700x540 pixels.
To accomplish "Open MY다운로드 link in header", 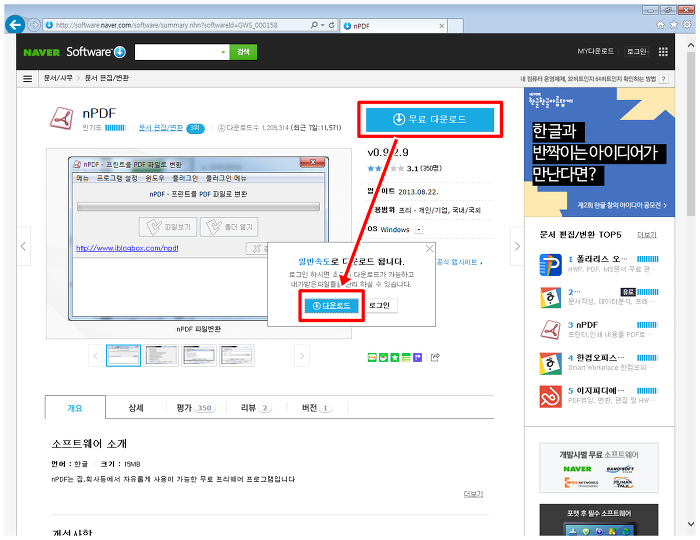I will pos(595,51).
